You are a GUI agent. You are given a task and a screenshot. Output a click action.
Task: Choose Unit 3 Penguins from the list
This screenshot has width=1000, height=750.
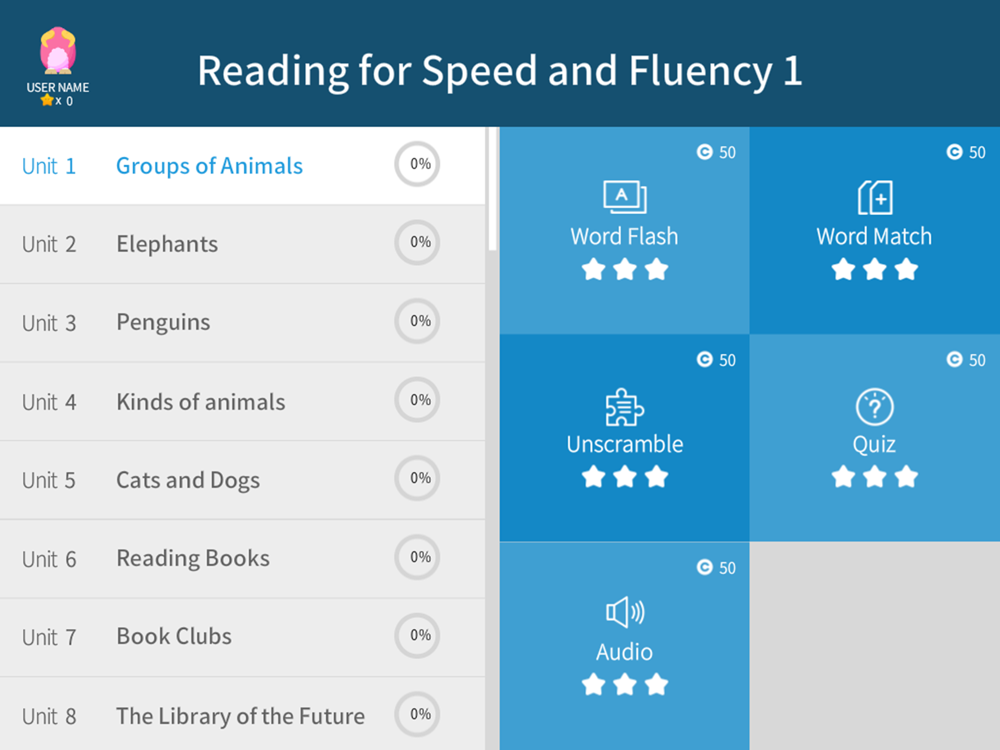pyautogui.click(x=242, y=323)
